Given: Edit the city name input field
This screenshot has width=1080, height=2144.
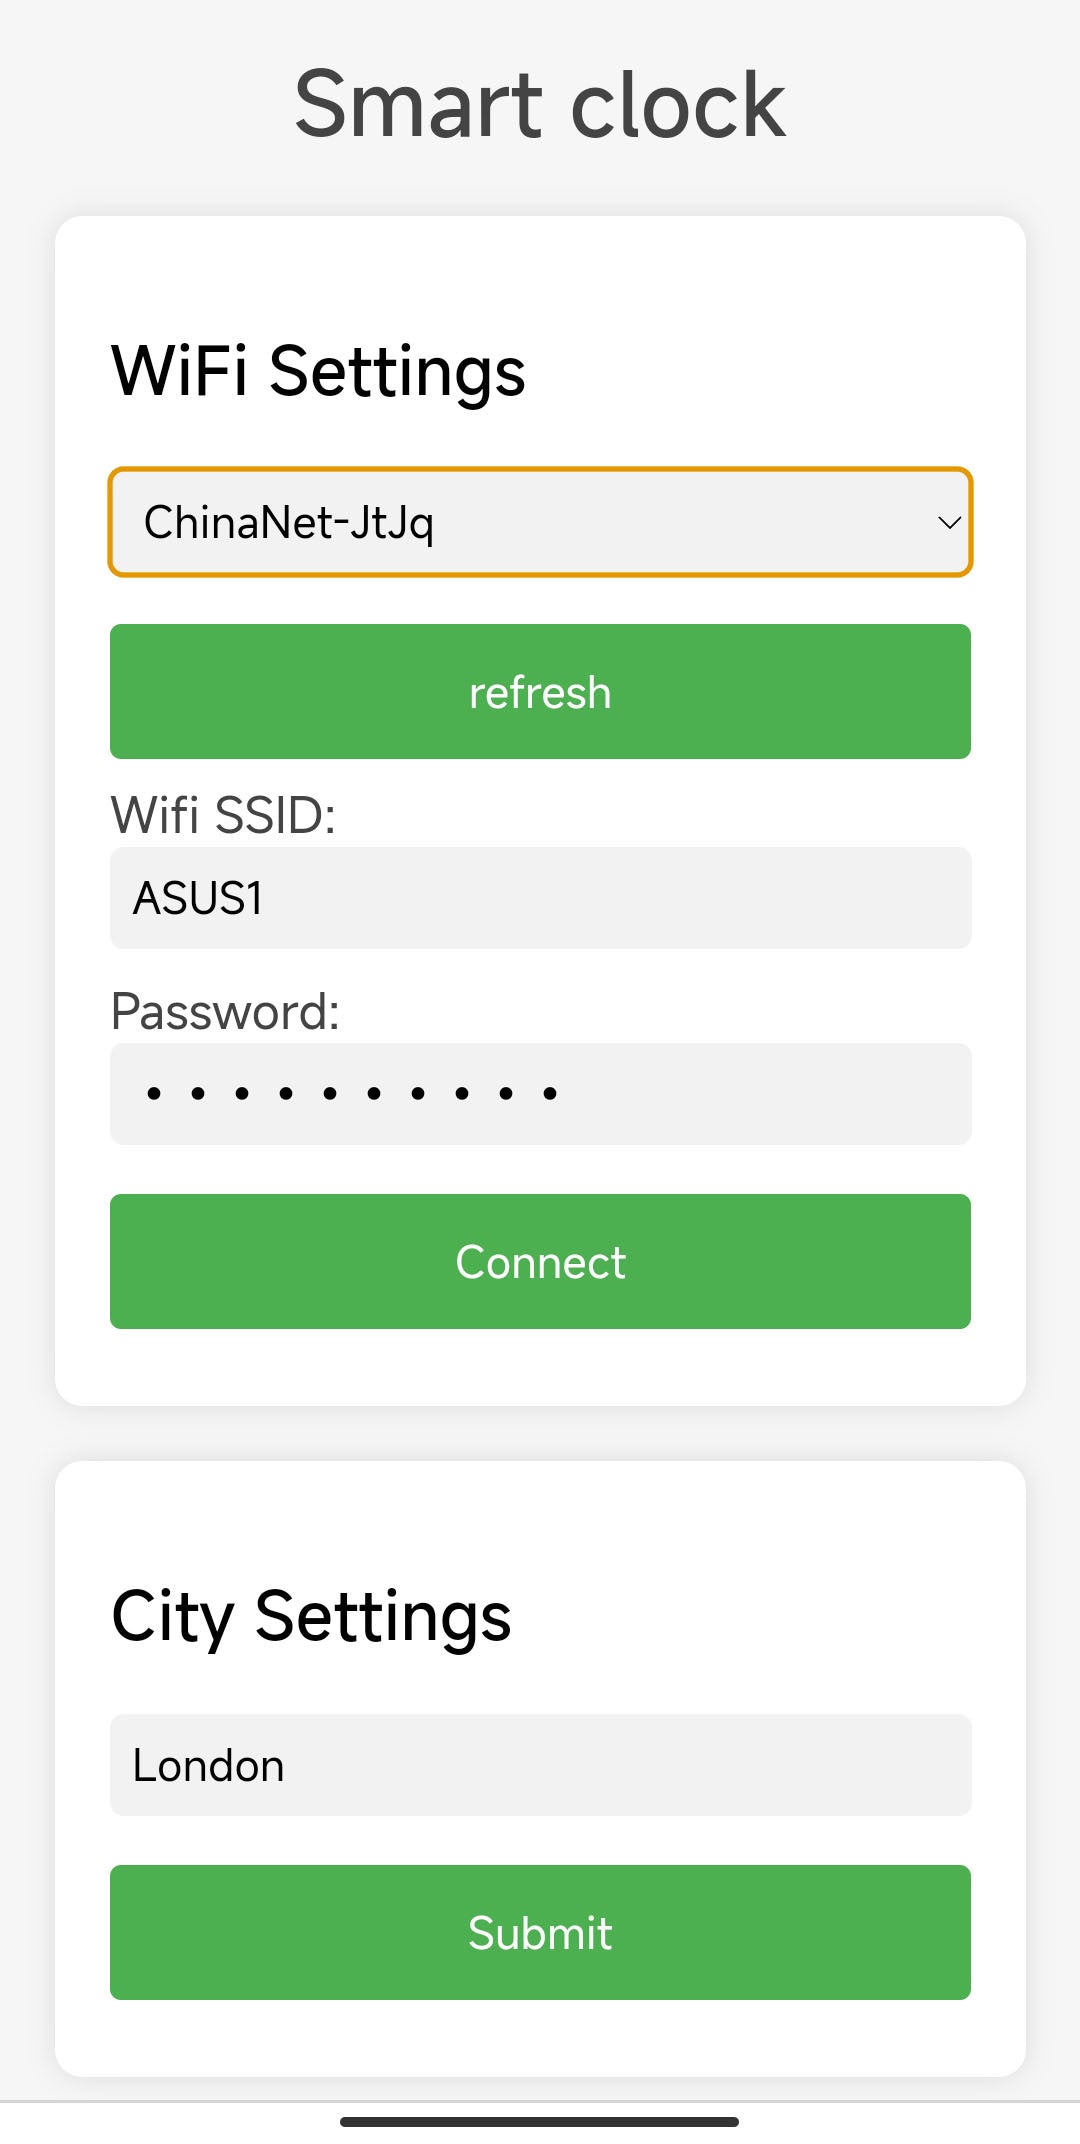Looking at the screenshot, I should pyautogui.click(x=540, y=1765).
